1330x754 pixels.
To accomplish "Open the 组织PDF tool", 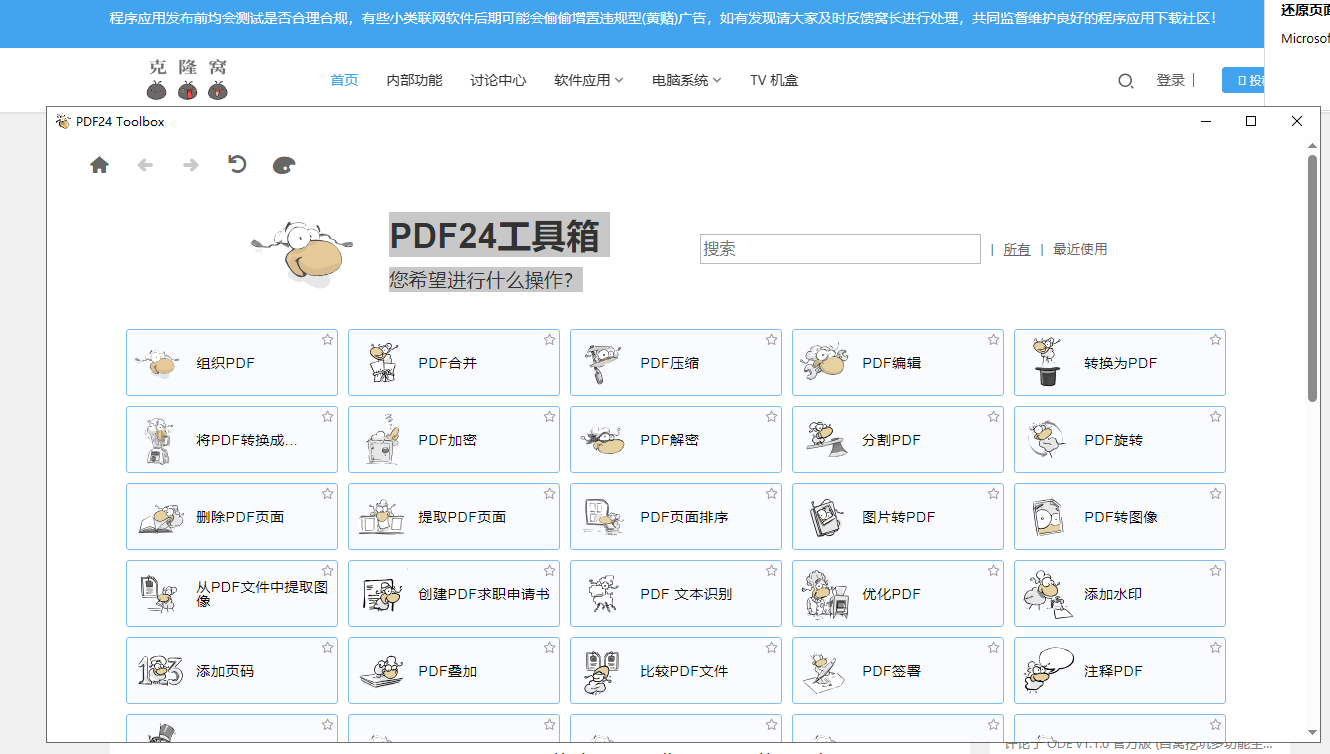I will (232, 363).
